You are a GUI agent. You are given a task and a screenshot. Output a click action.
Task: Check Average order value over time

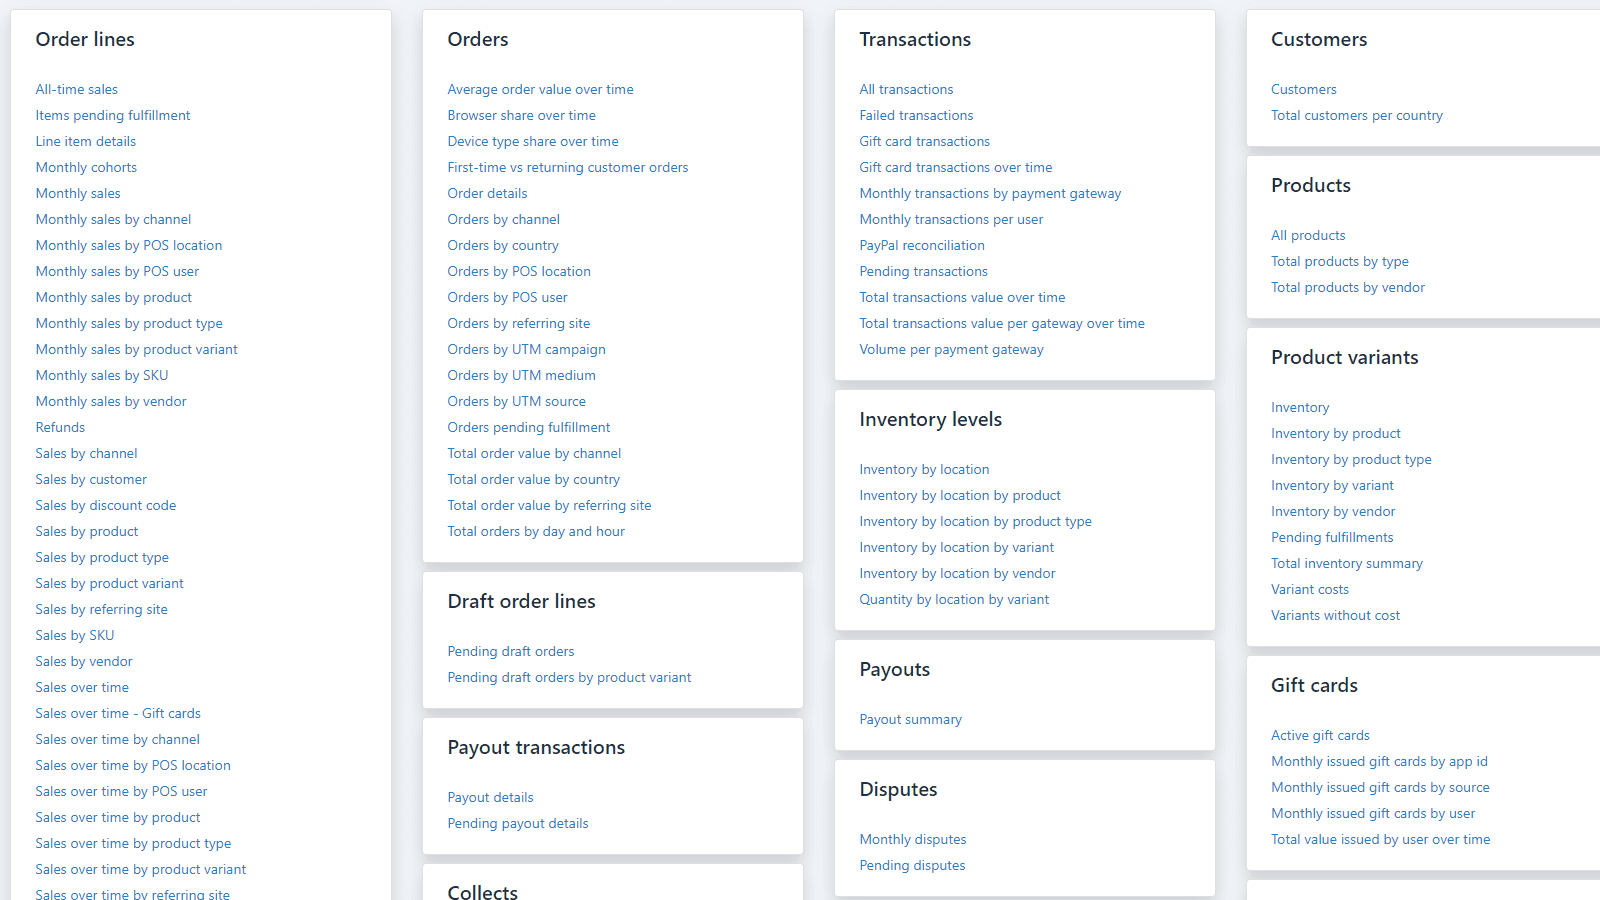(x=540, y=89)
